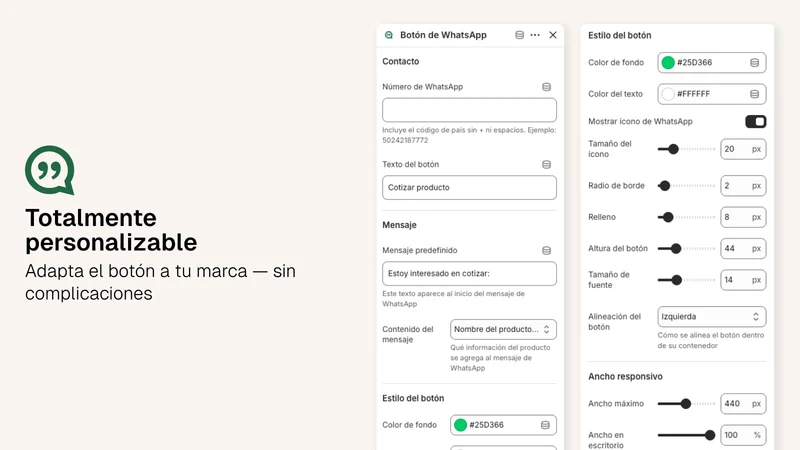Open the Alineación del botón dropdown
This screenshot has height=450, width=800.
tap(712, 317)
